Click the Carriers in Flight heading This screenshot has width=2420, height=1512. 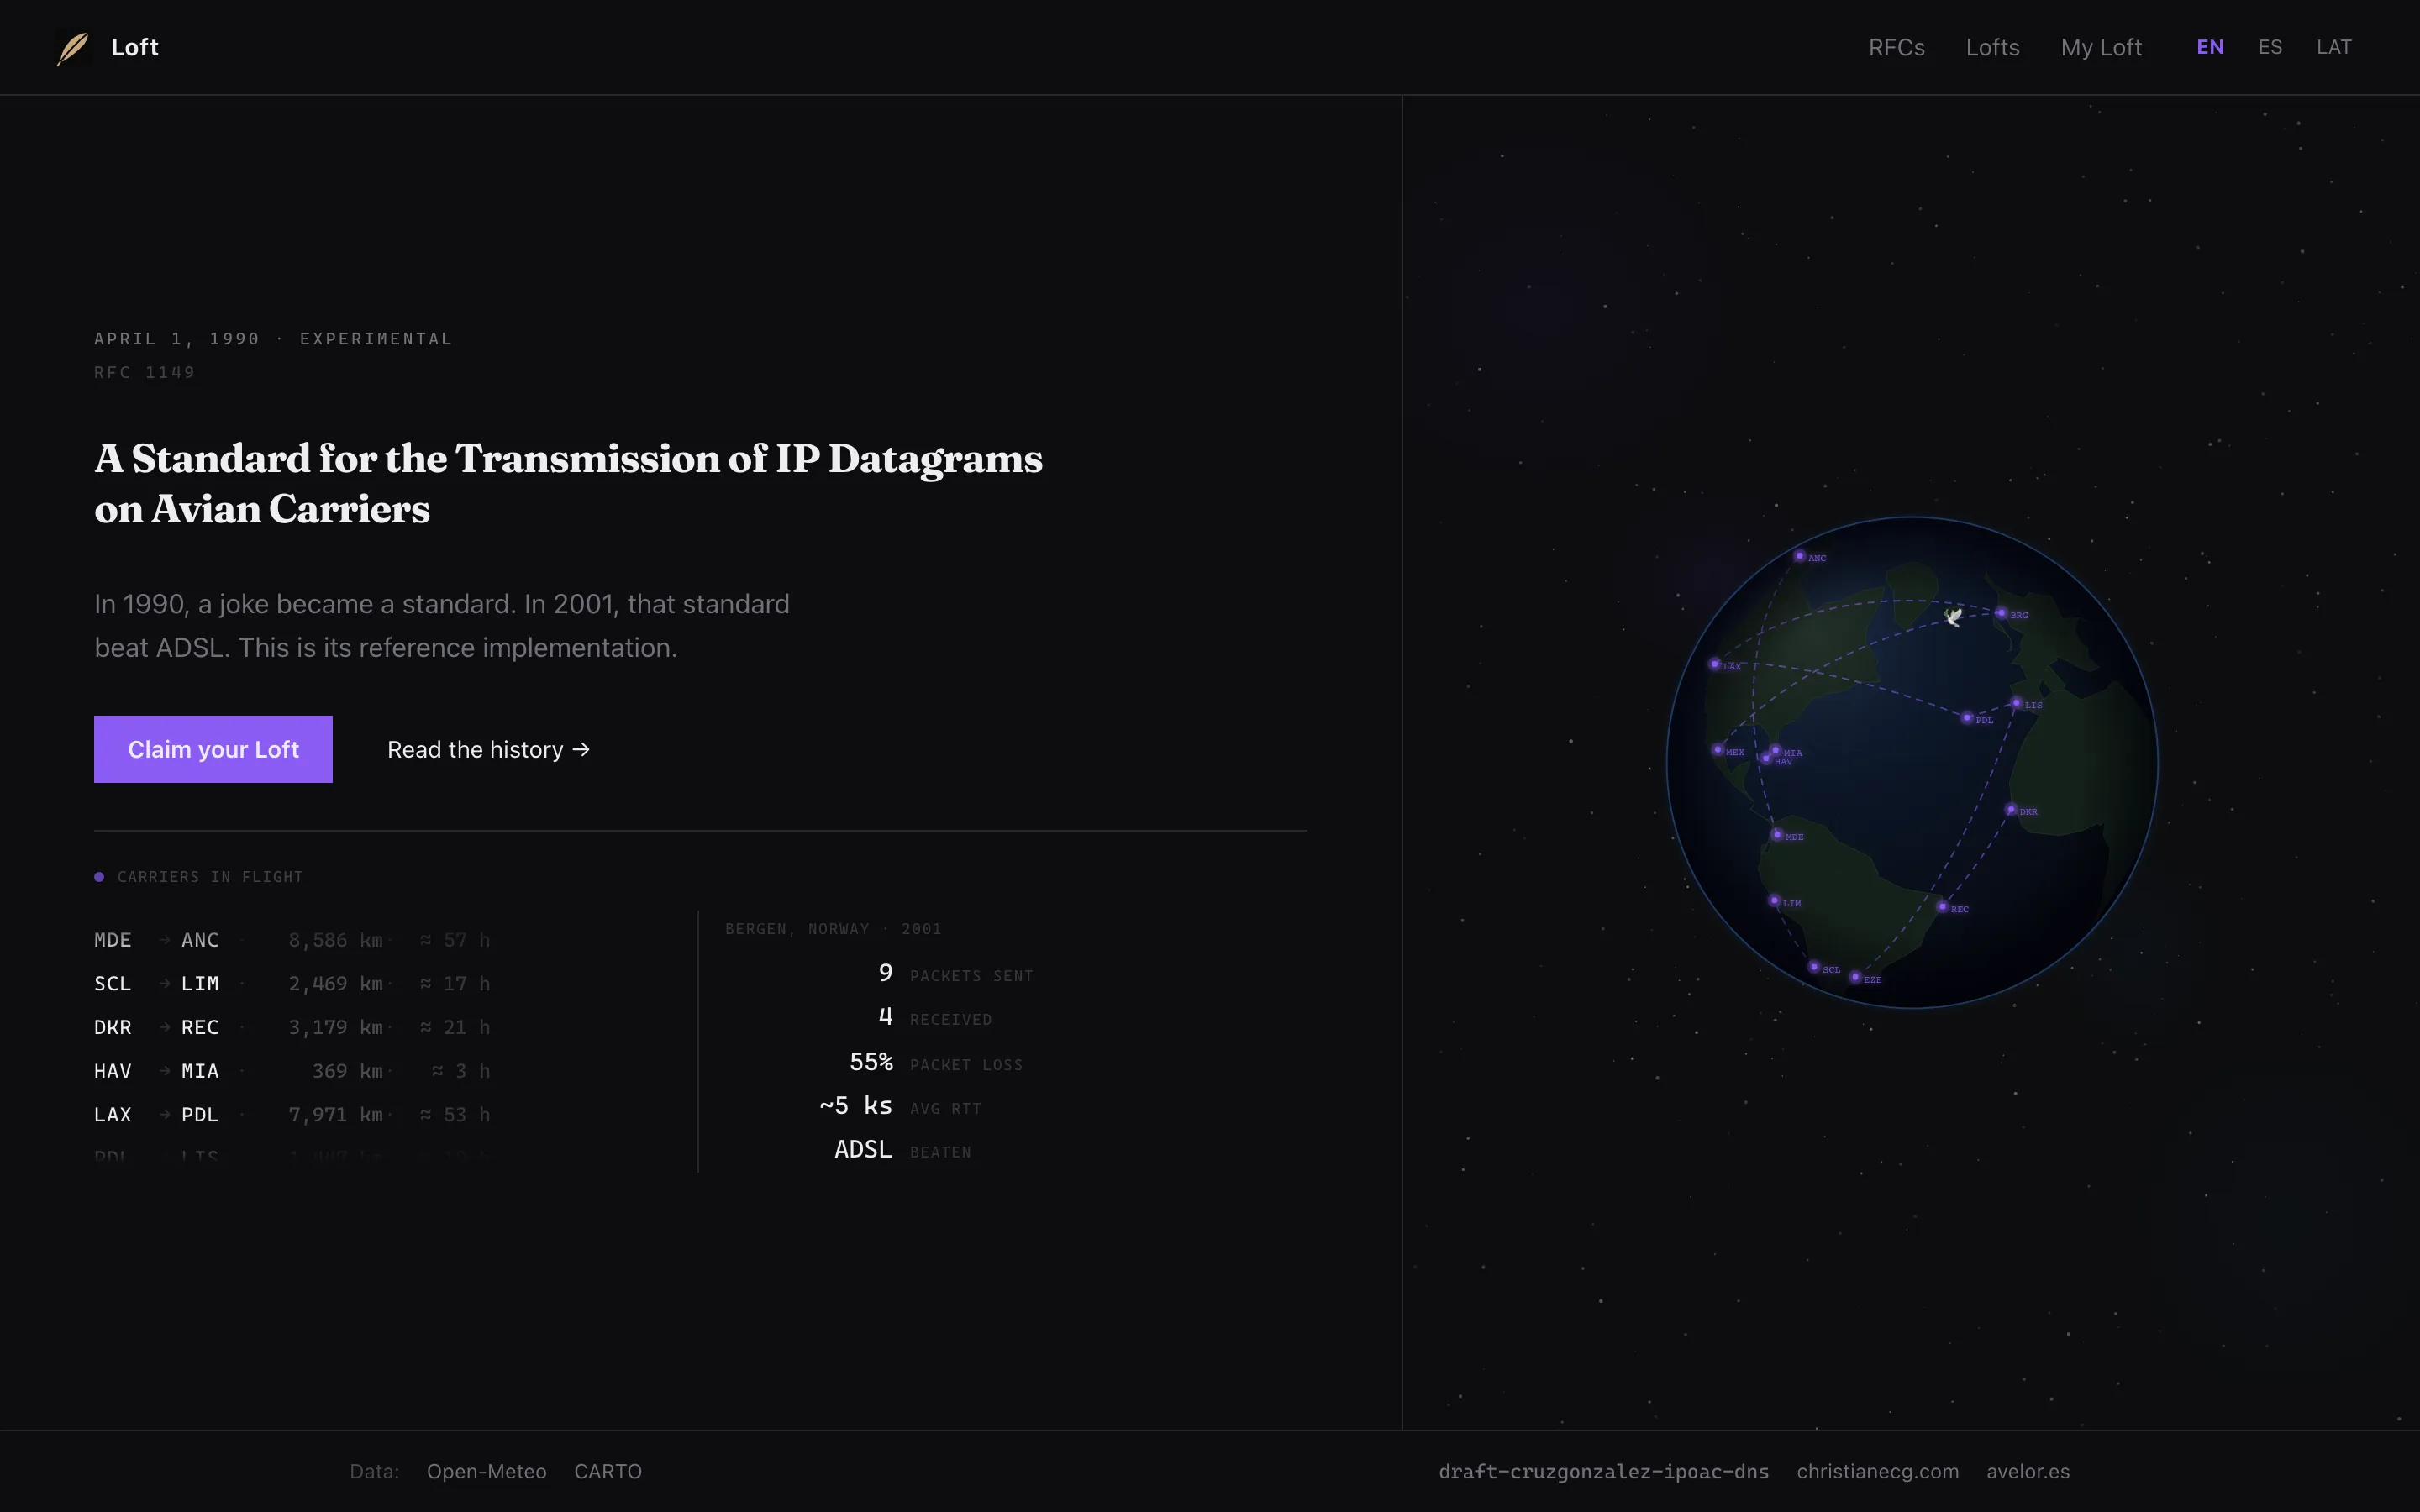(x=210, y=877)
